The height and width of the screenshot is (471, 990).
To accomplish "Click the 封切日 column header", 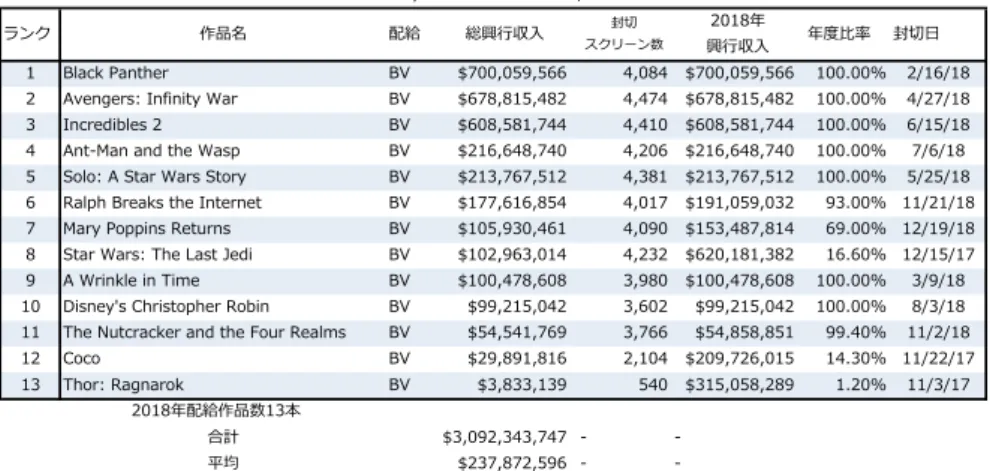I will (916, 33).
